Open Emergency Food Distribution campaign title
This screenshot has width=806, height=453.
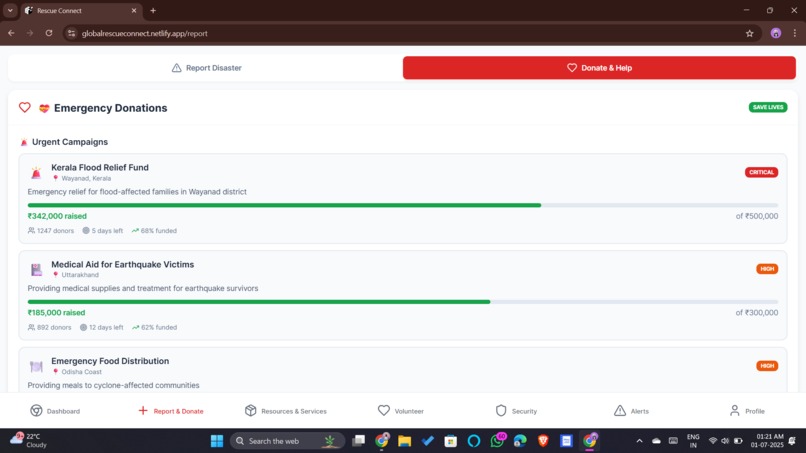pyautogui.click(x=110, y=361)
